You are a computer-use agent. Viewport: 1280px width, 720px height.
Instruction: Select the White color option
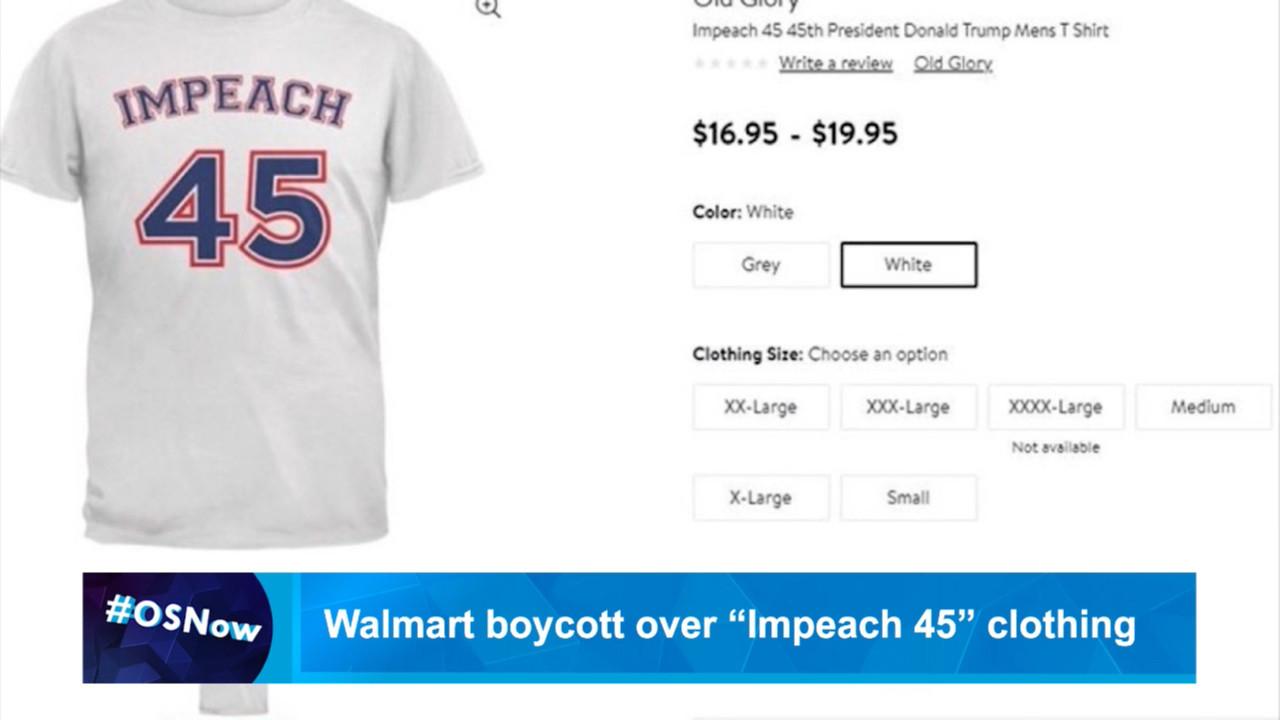[x=908, y=265]
